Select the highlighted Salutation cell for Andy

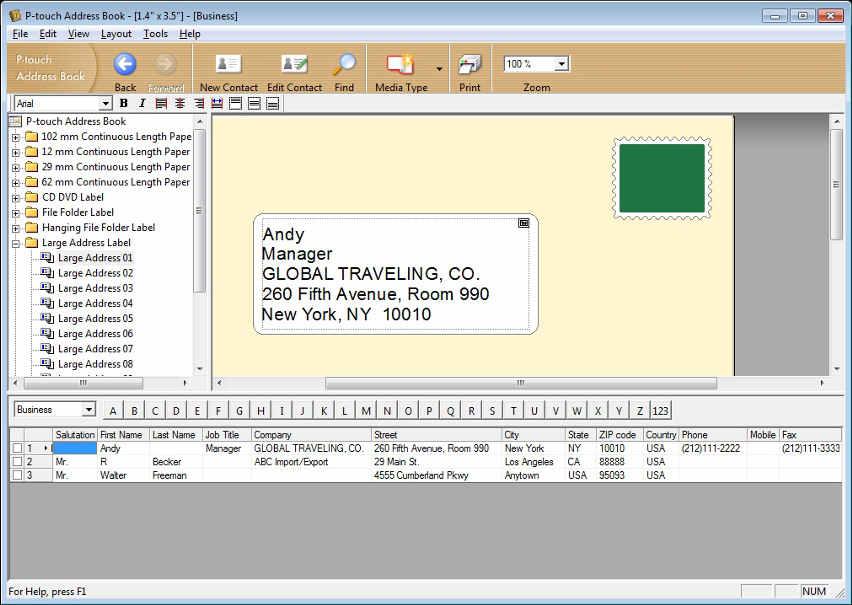tap(75, 448)
